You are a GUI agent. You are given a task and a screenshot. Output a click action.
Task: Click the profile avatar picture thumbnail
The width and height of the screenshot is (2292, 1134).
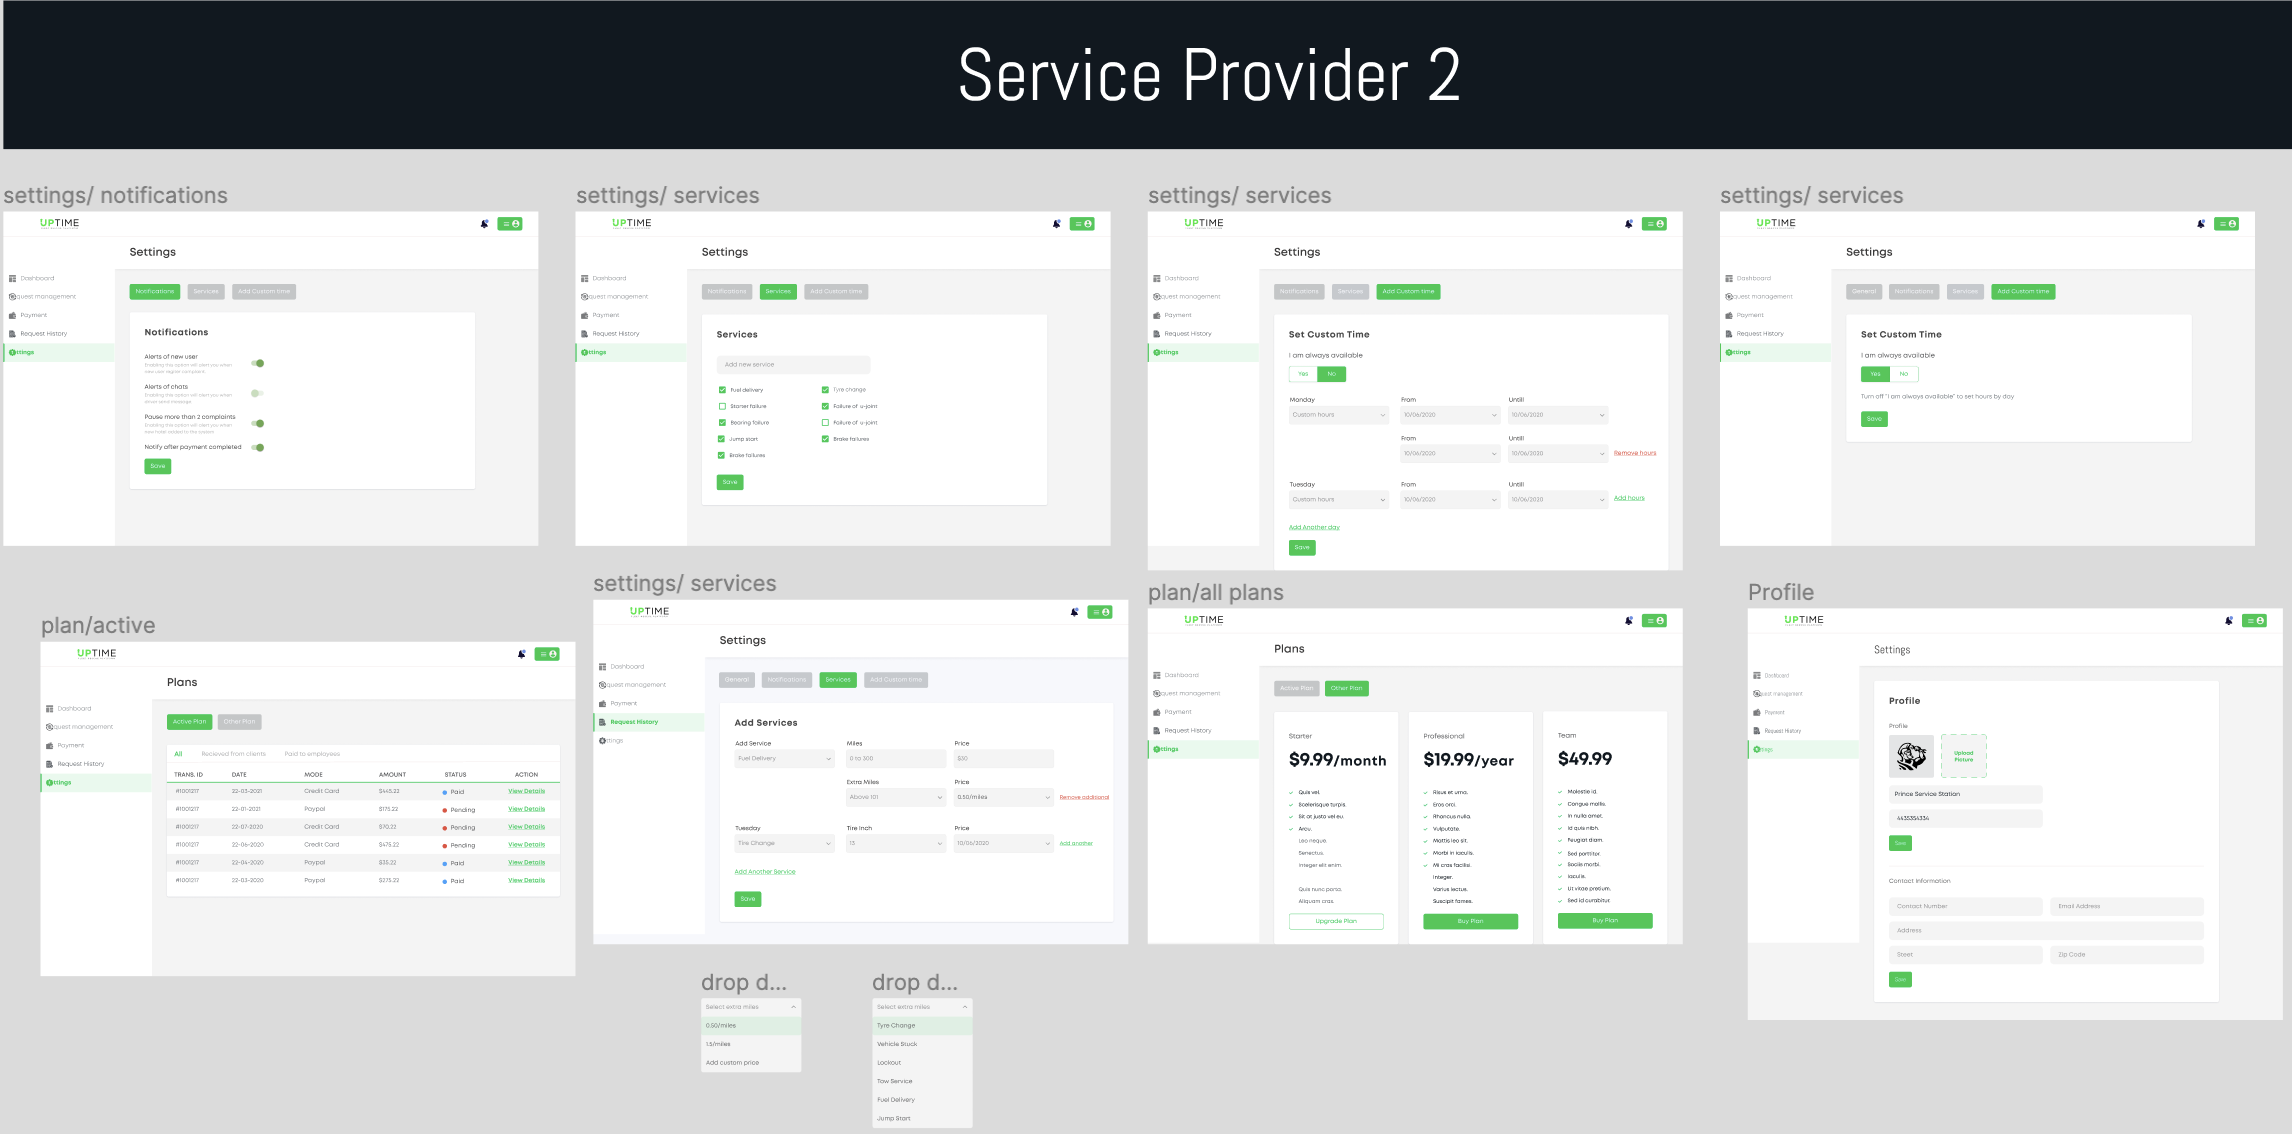tap(1911, 756)
